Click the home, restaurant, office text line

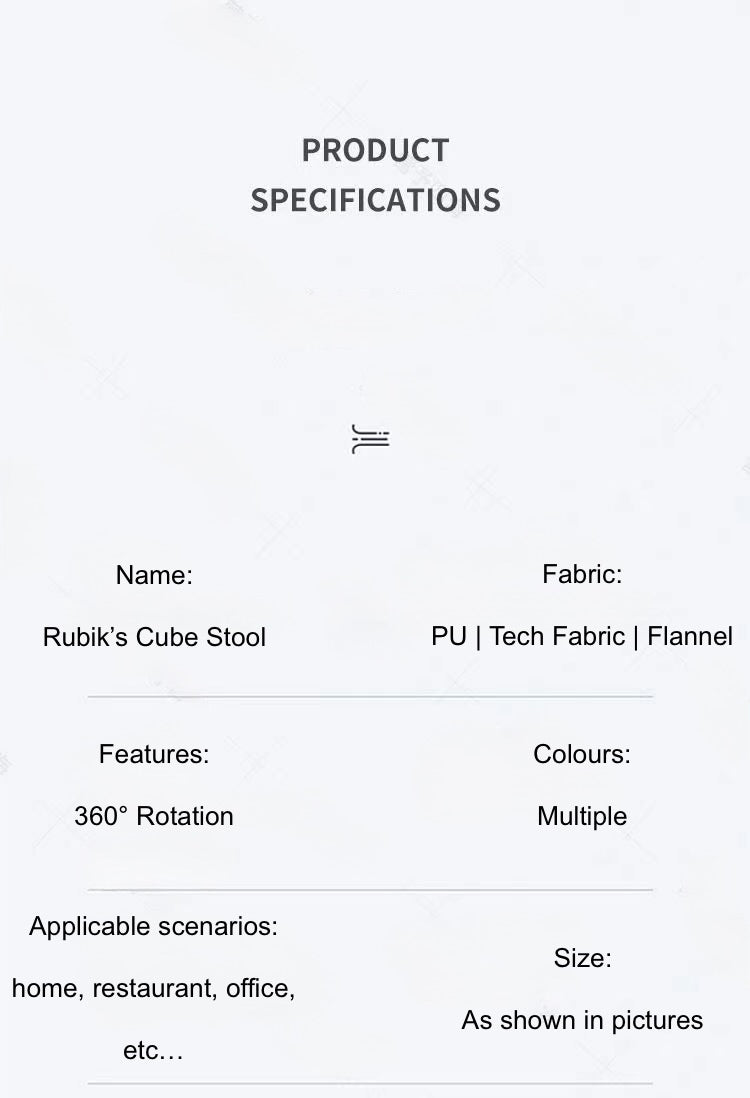click(154, 988)
